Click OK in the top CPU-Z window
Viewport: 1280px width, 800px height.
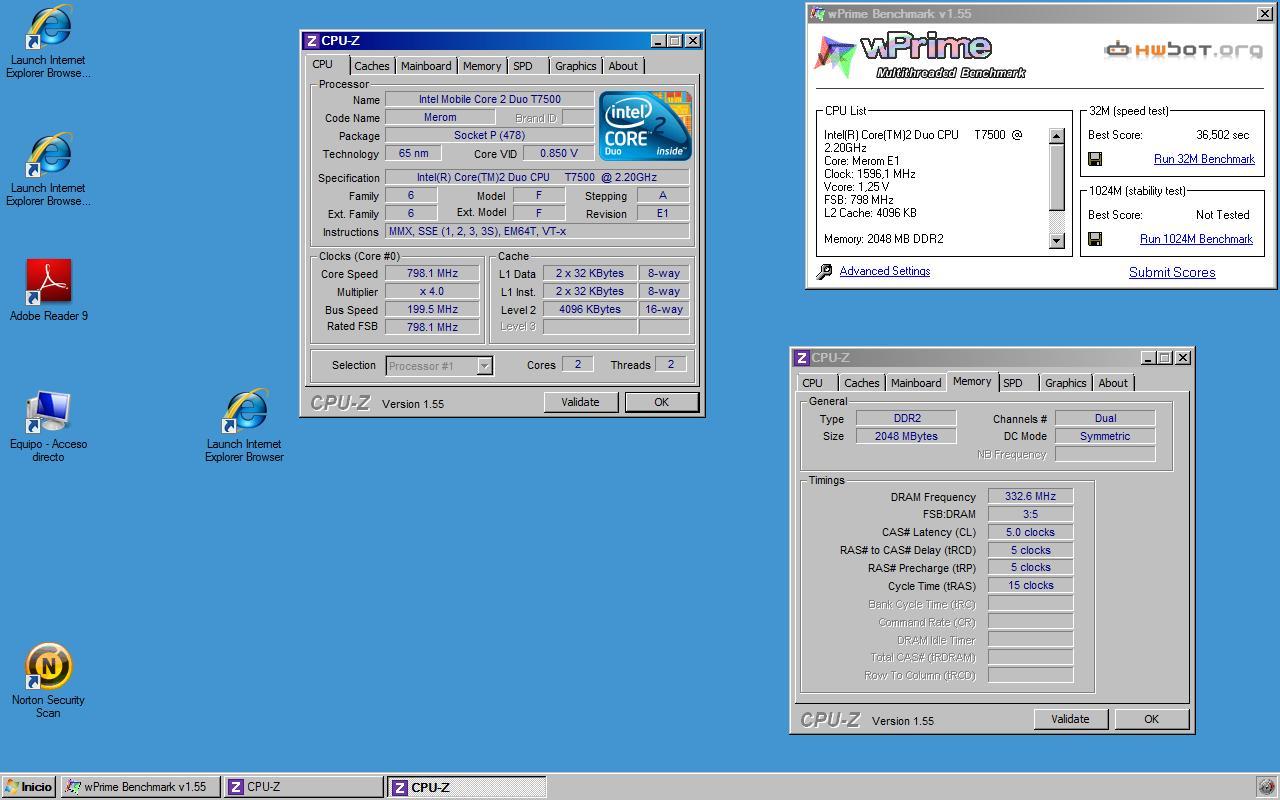pyautogui.click(x=661, y=402)
